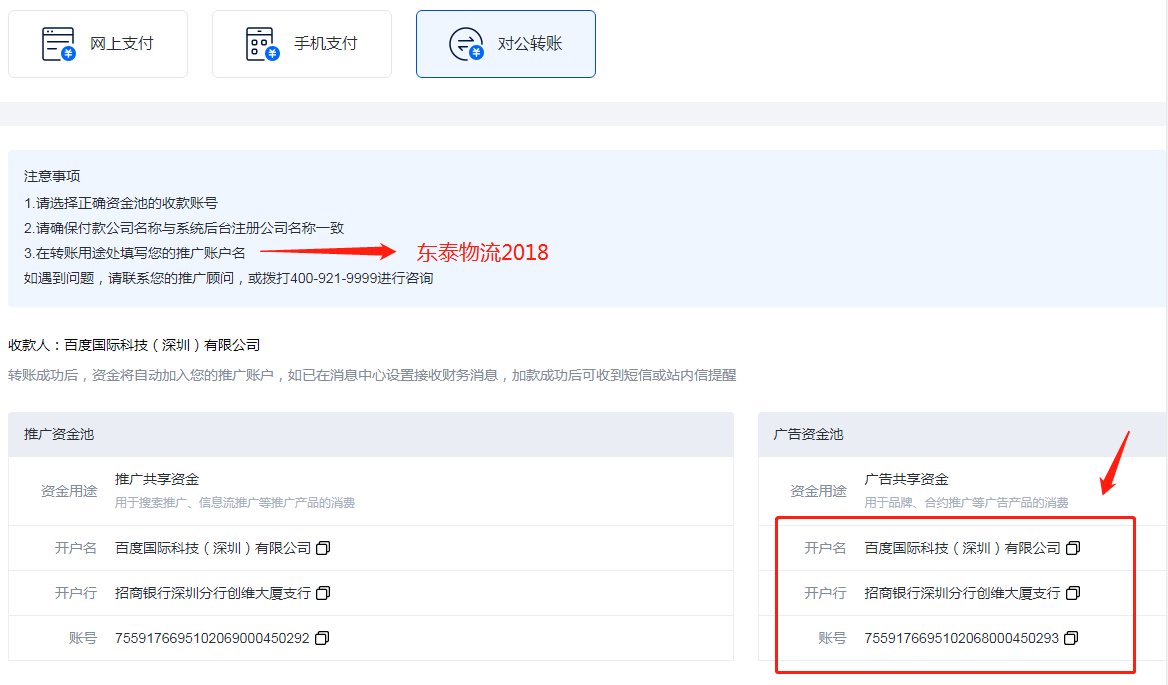1168x685 pixels.
Task: Click the 广告资金池 panel header
Action: [962, 434]
